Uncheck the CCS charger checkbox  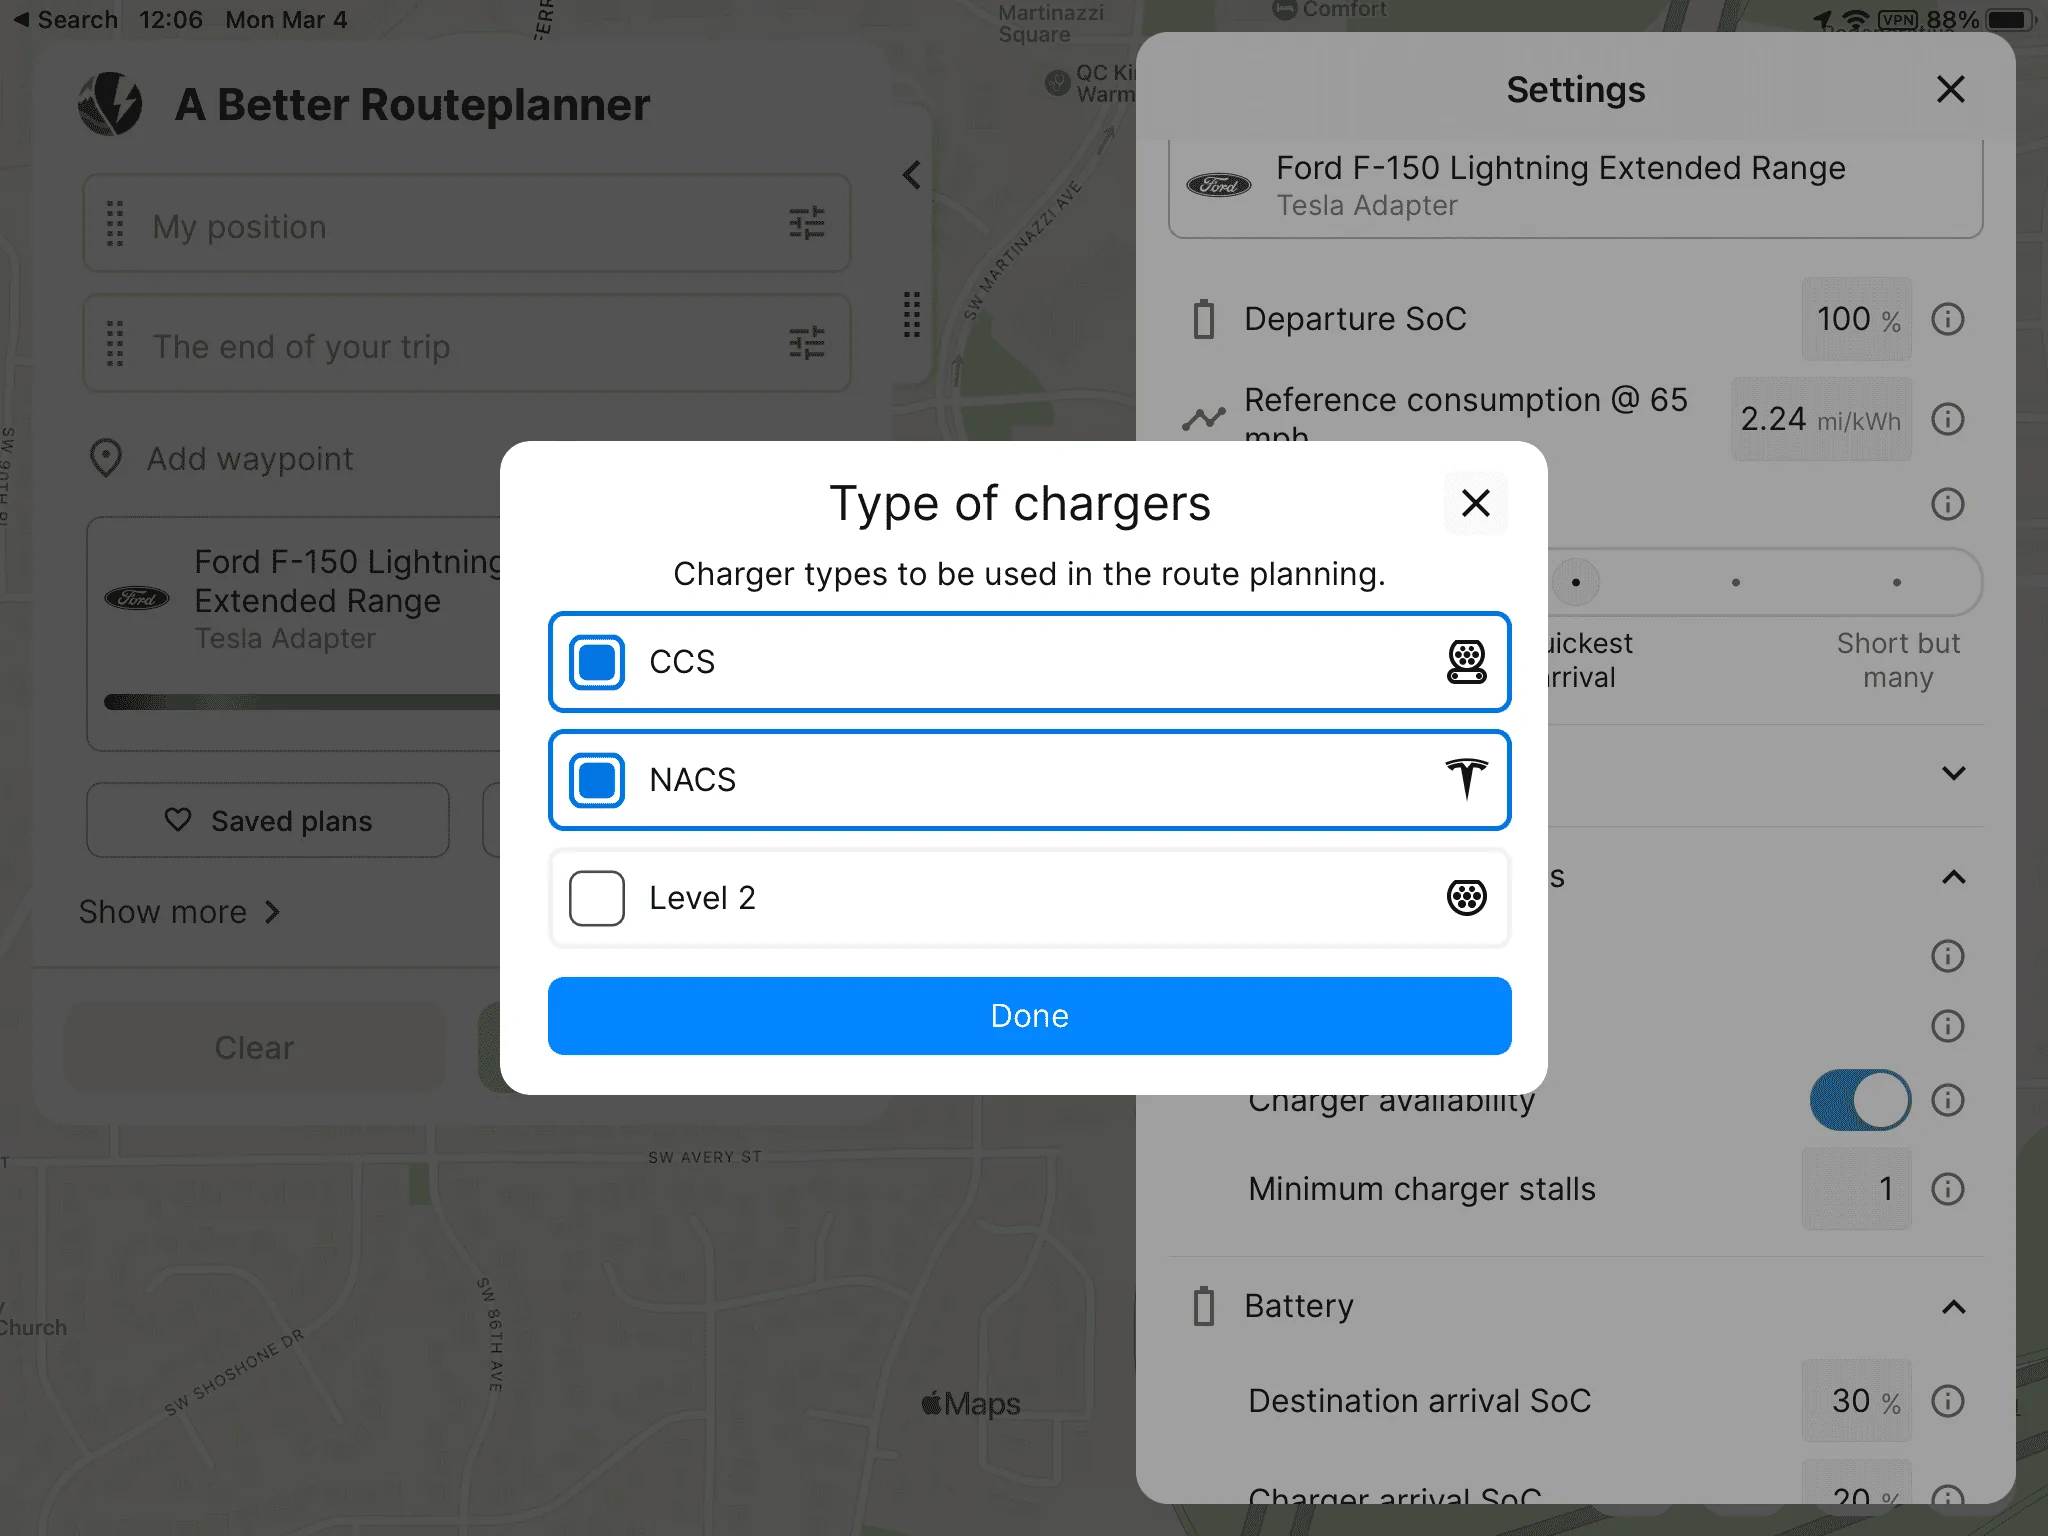[x=597, y=662]
